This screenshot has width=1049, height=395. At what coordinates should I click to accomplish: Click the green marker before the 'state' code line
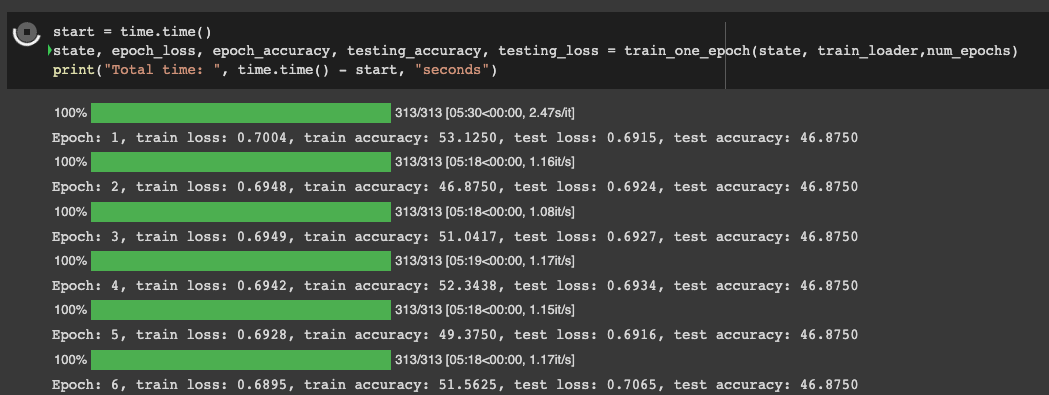click(x=50, y=51)
